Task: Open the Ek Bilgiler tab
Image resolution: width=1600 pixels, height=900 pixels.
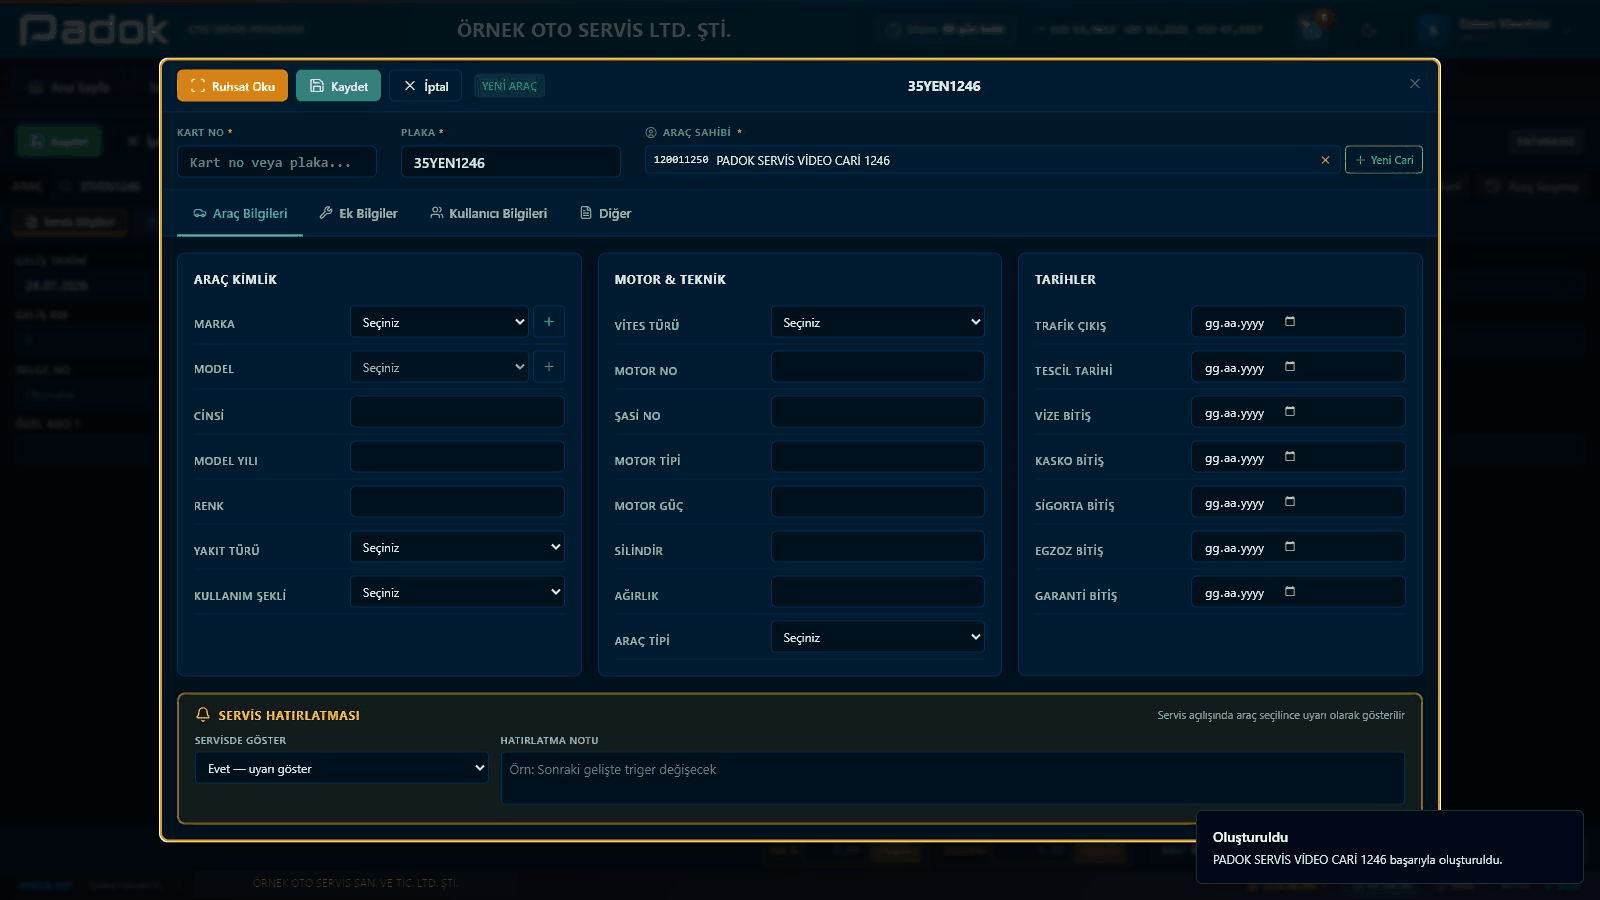Action: [x=358, y=214]
